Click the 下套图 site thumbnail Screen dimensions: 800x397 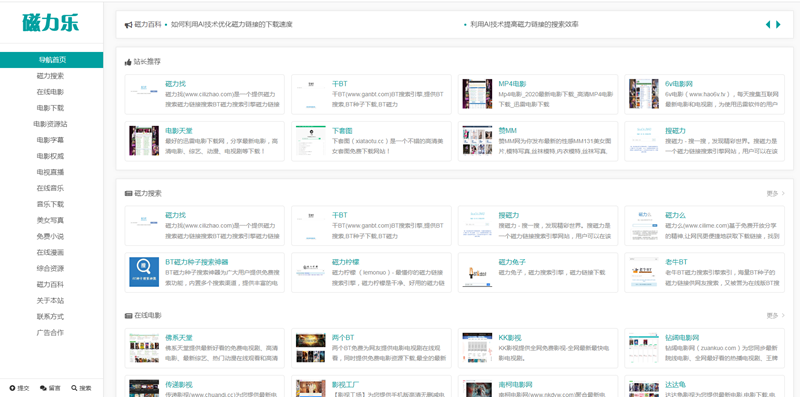311,141
